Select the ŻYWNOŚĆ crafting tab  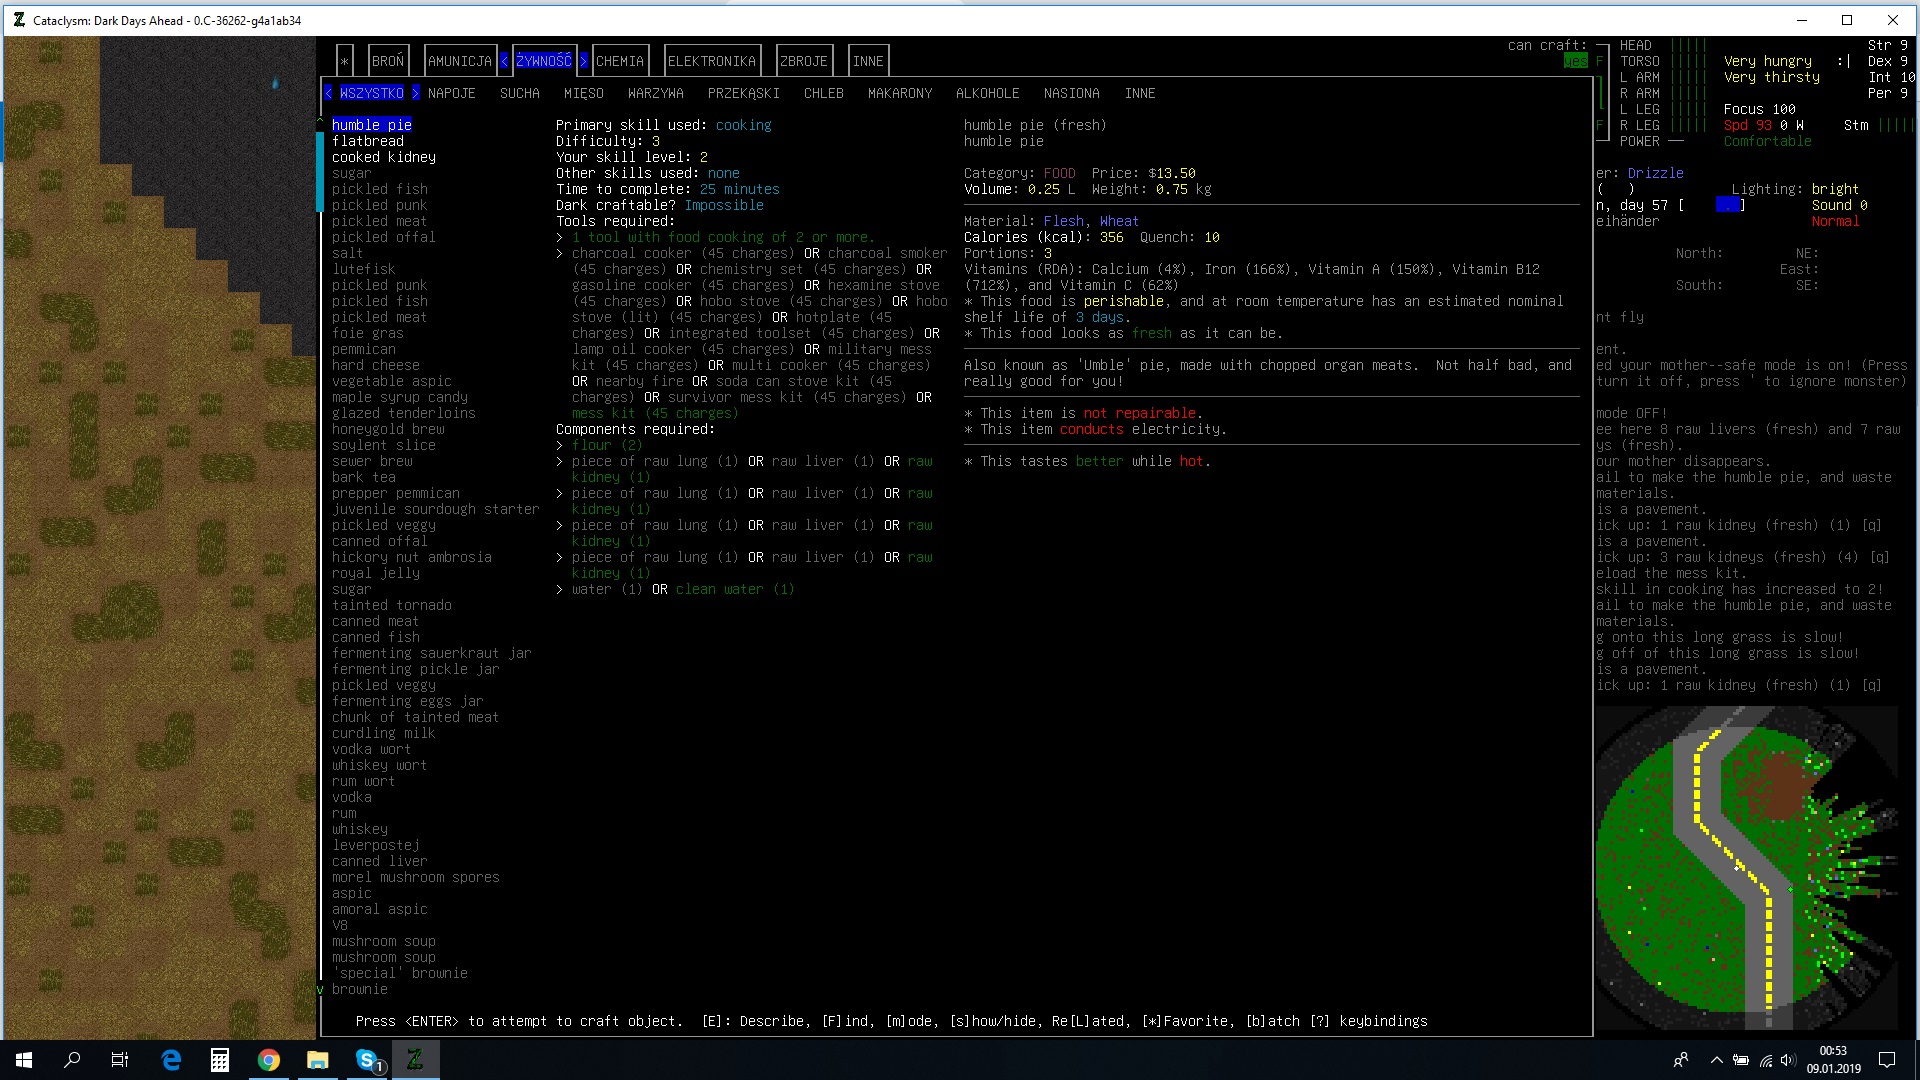tap(544, 61)
